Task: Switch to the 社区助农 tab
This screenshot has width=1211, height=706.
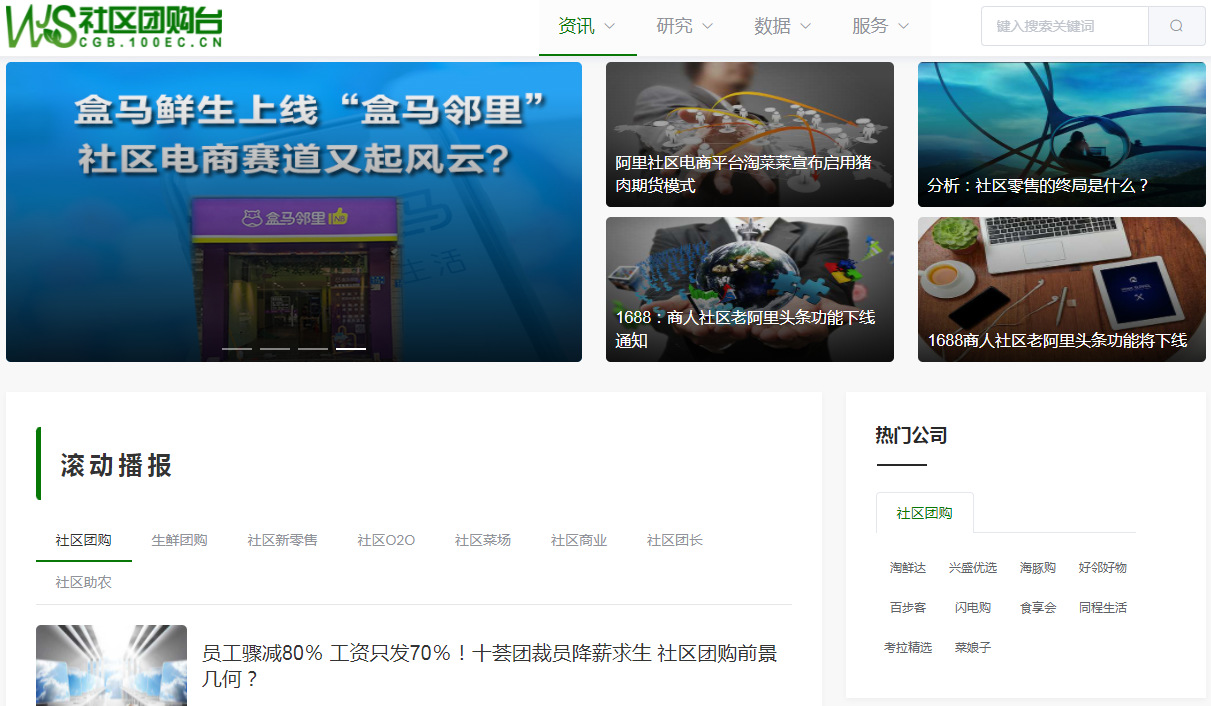Action: 84,582
